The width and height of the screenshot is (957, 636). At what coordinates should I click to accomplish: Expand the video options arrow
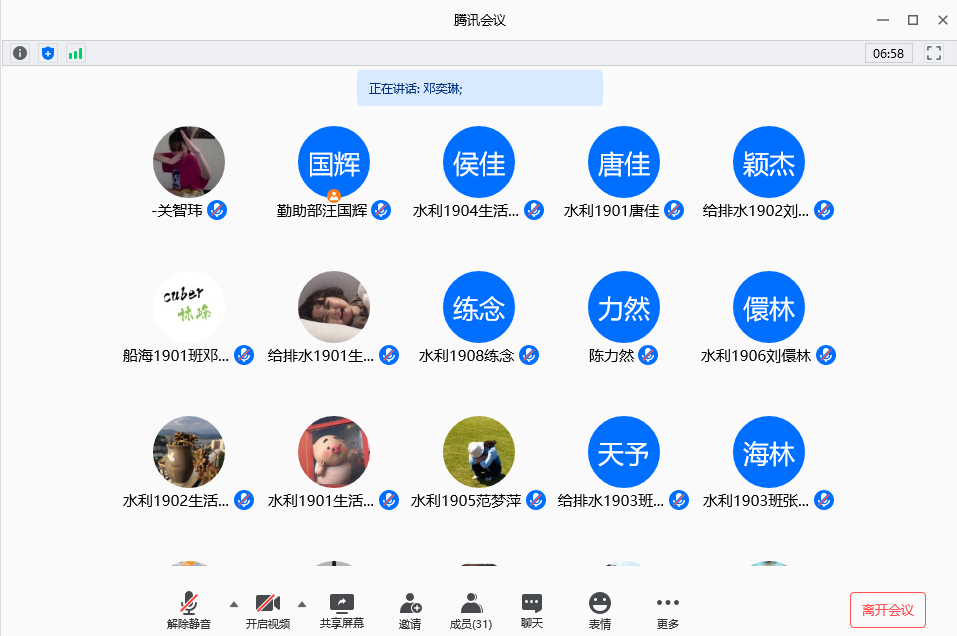[x=302, y=604]
